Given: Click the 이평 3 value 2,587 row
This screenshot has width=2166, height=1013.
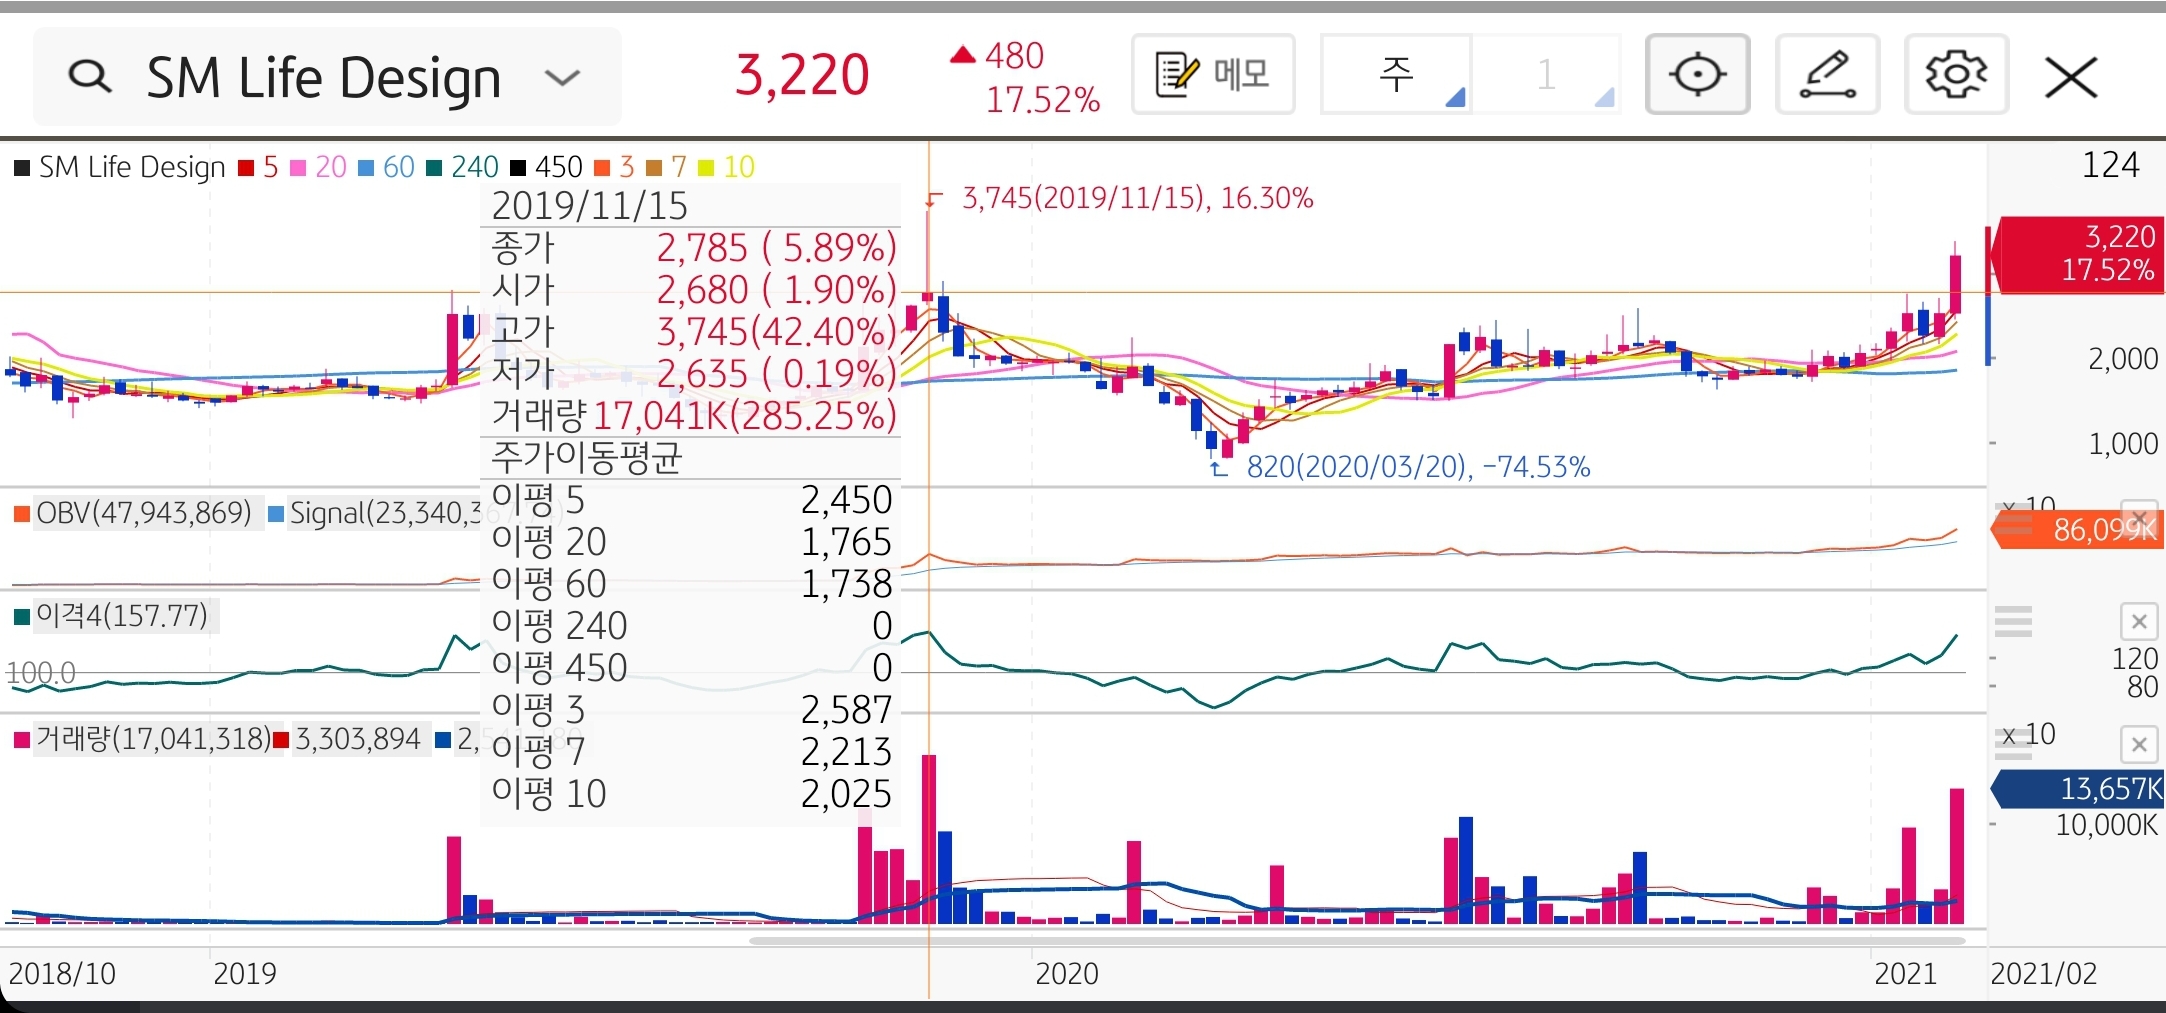Looking at the screenshot, I should point(691,710).
